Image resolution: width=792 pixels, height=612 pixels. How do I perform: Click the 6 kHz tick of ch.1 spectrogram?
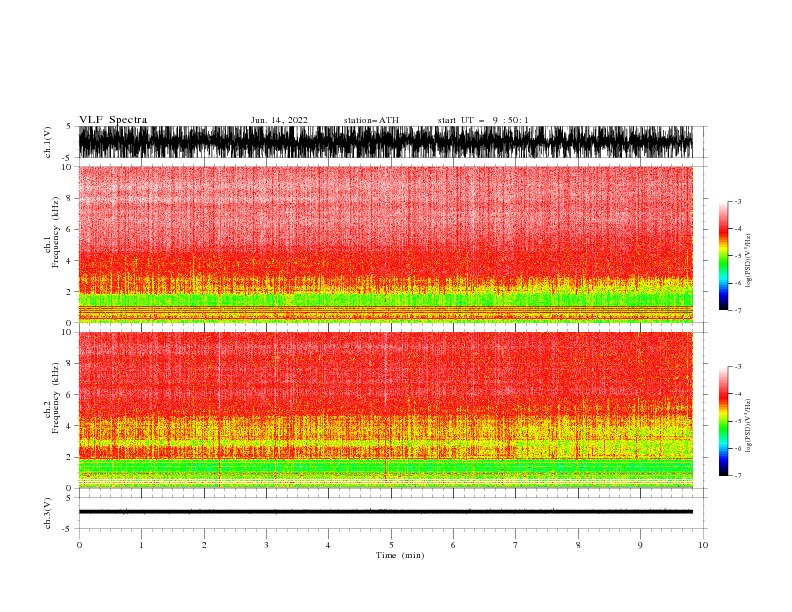(70, 229)
